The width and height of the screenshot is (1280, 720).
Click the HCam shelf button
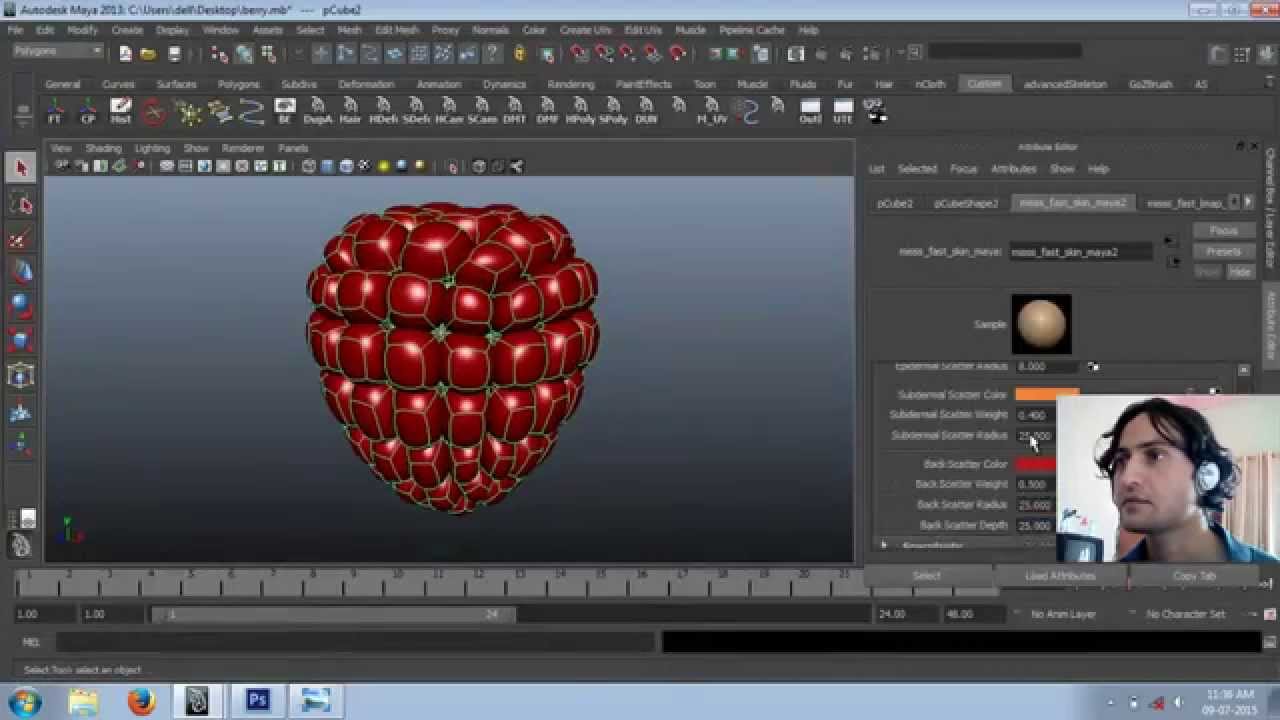pyautogui.click(x=449, y=111)
